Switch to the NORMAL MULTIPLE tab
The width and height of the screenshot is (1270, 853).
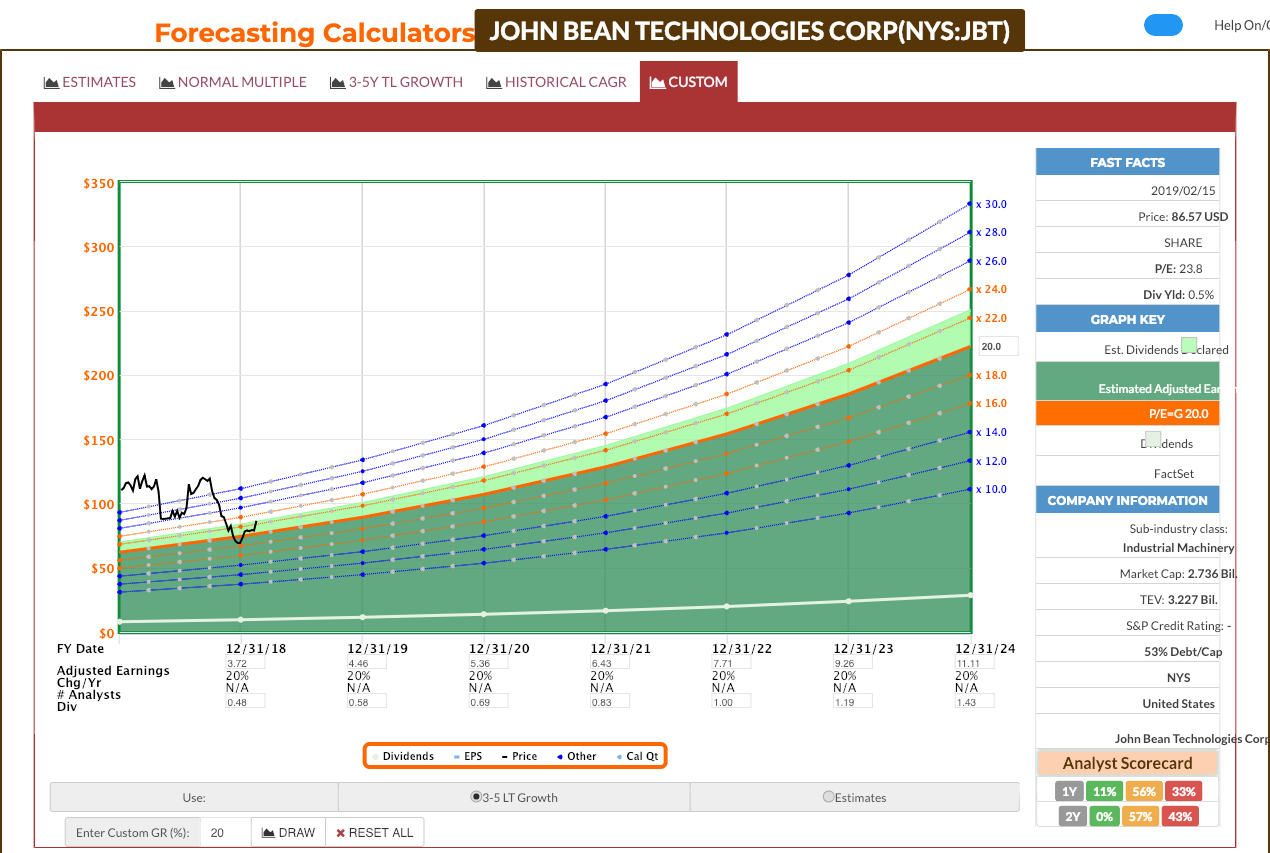pos(233,81)
